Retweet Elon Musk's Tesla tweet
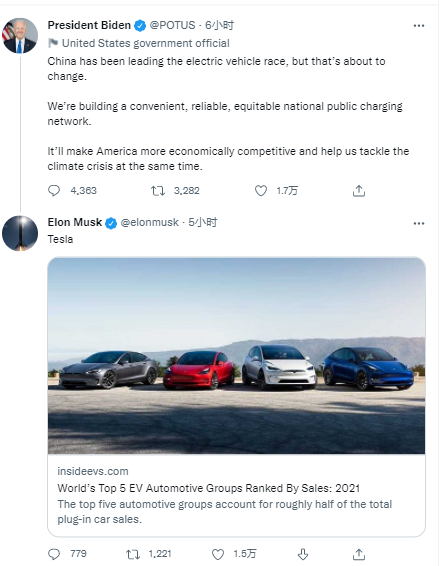Viewport: 444px width, 566px height. (x=133, y=554)
